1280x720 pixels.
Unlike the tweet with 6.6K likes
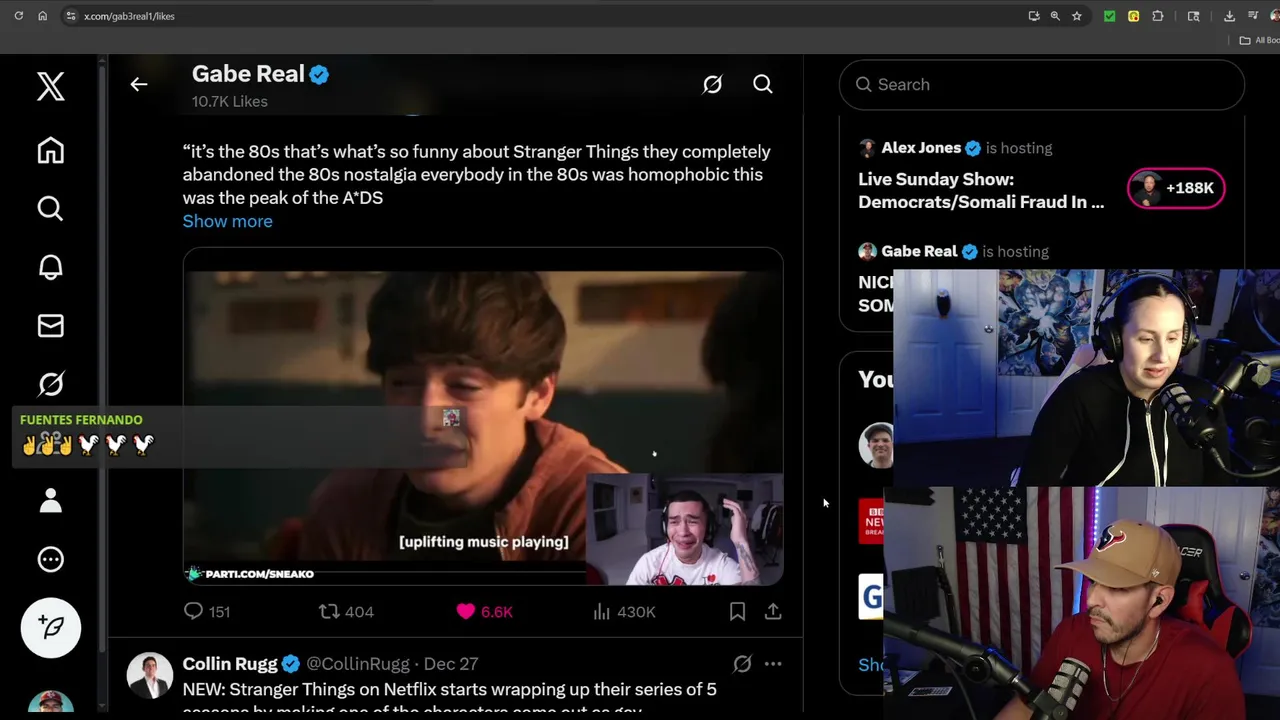(x=484, y=611)
